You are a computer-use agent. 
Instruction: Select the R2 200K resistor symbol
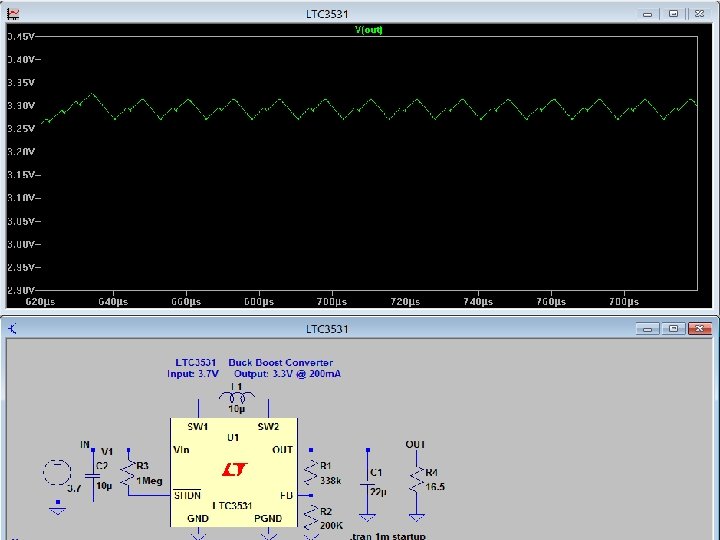click(x=311, y=517)
